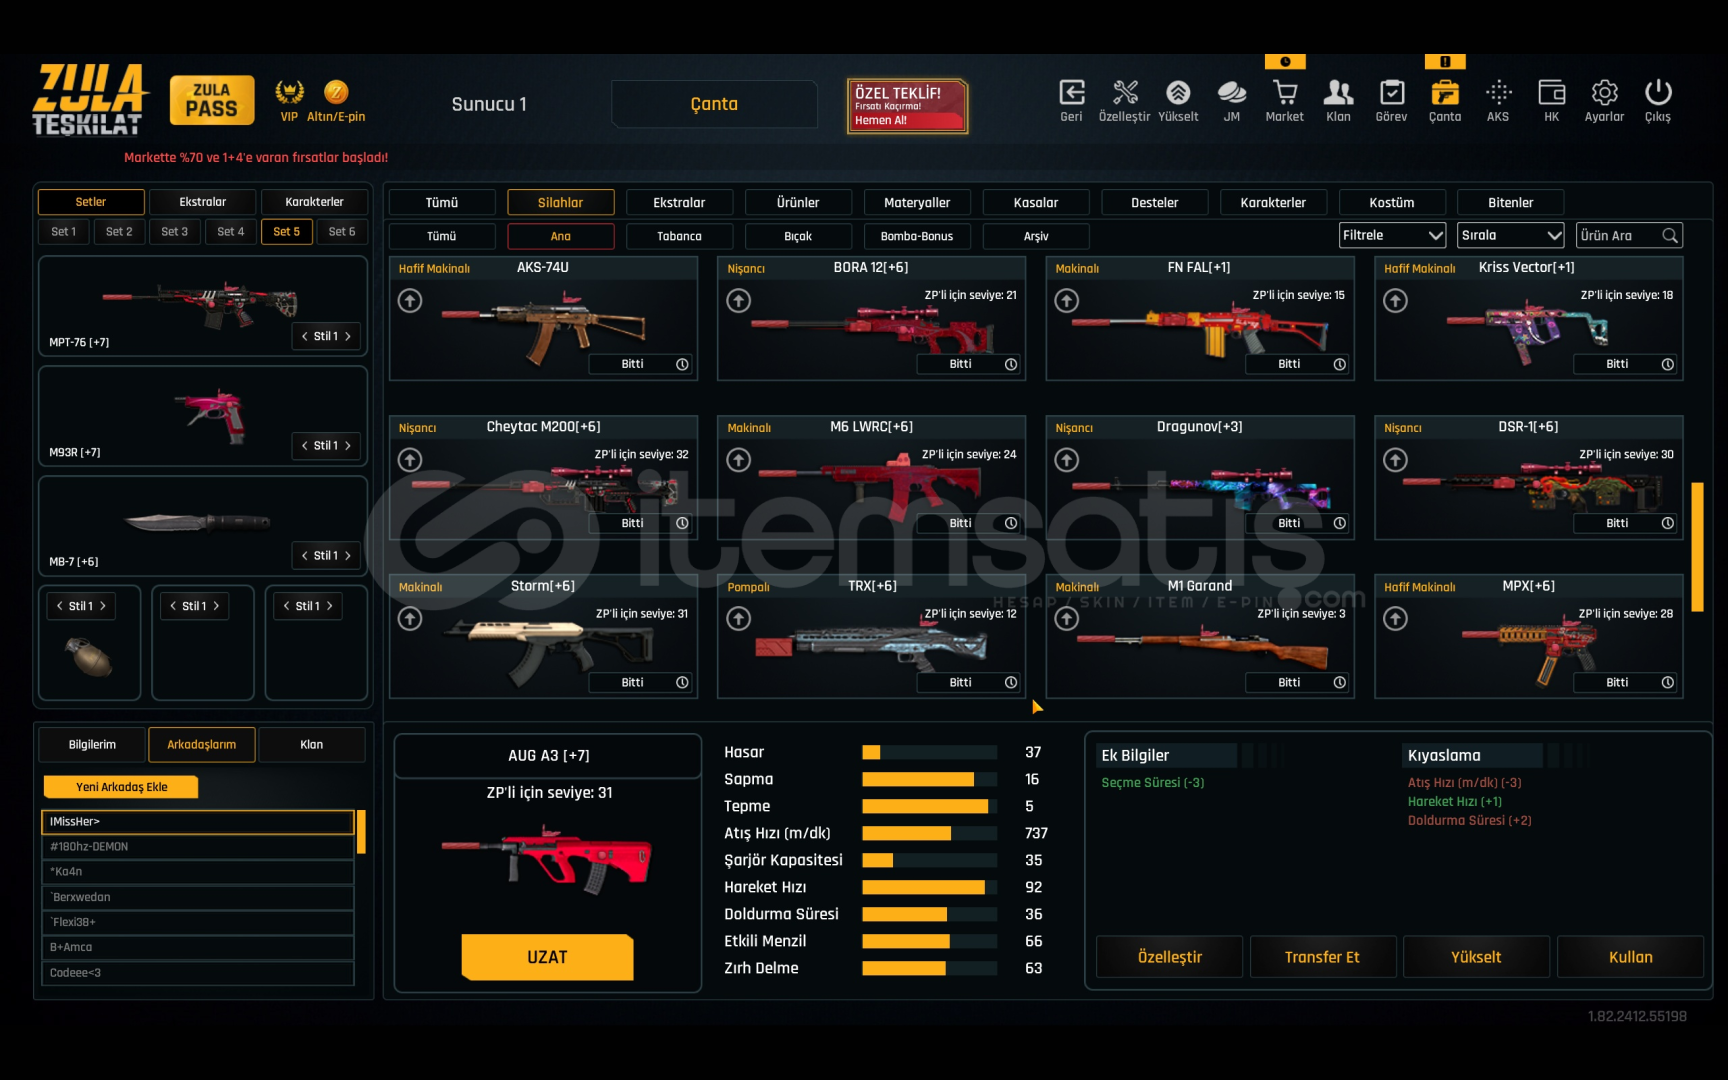Switch to the Bilgilerim tab
The width and height of the screenshot is (1728, 1080).
click(92, 744)
